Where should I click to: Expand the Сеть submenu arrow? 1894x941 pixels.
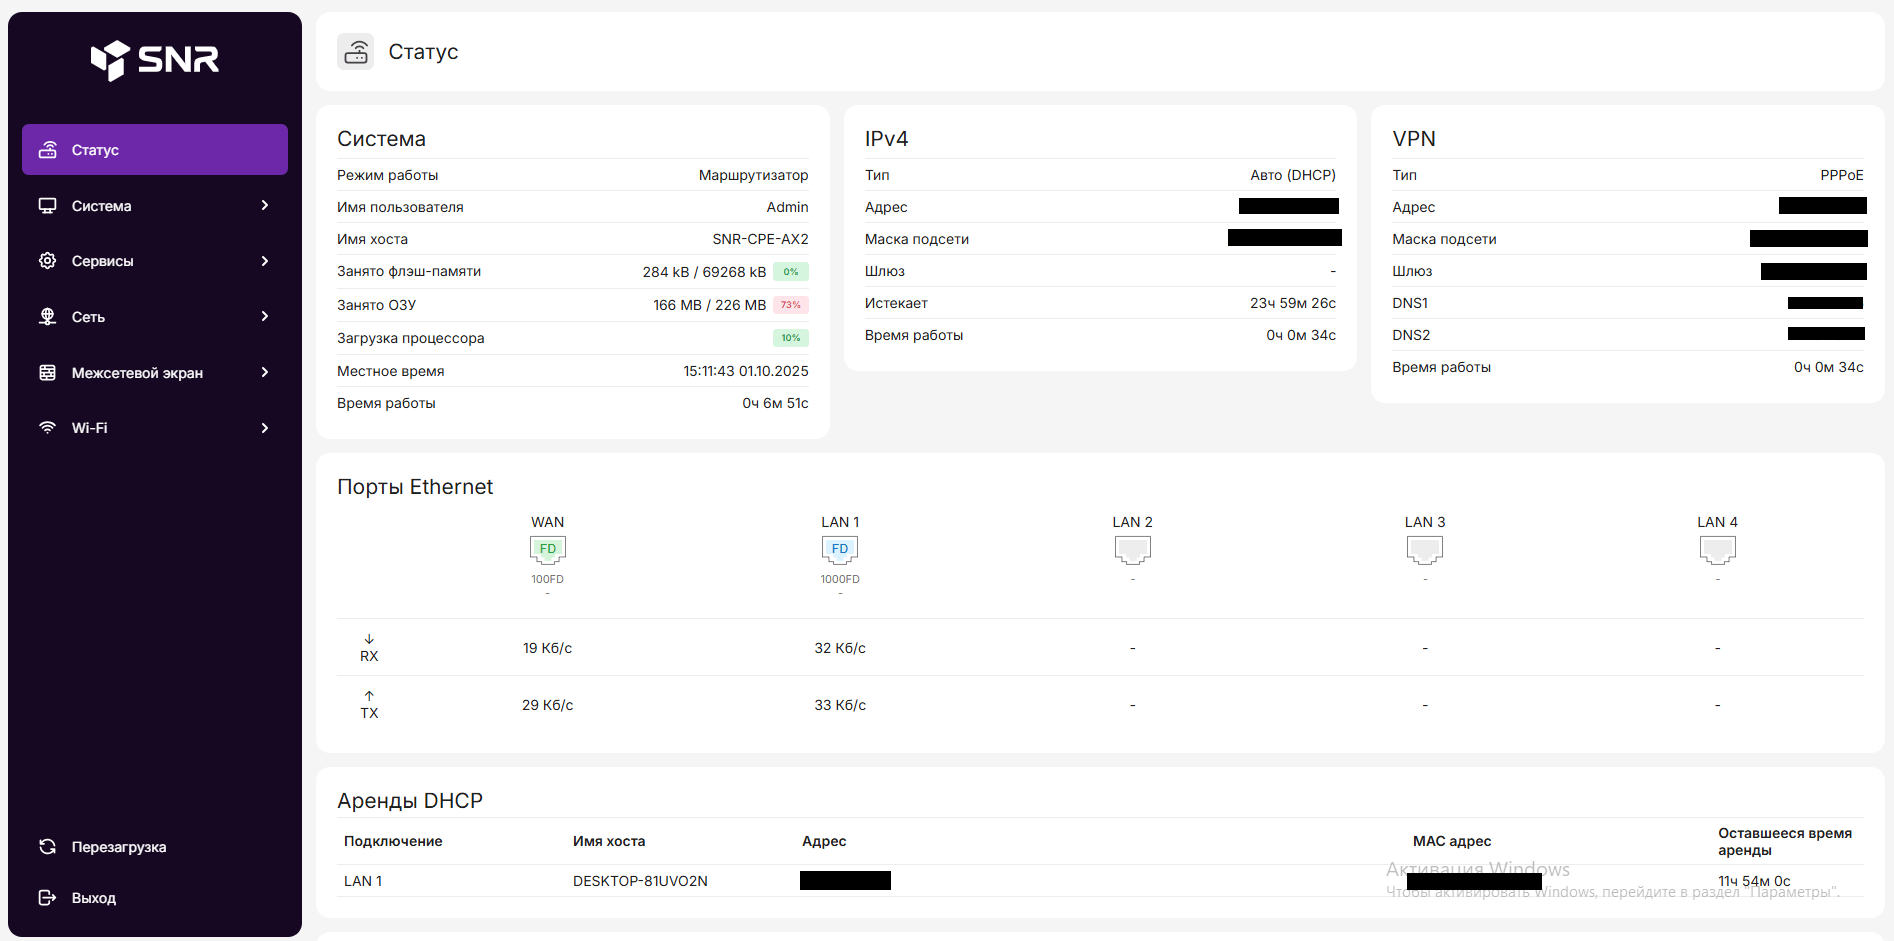pos(265,316)
